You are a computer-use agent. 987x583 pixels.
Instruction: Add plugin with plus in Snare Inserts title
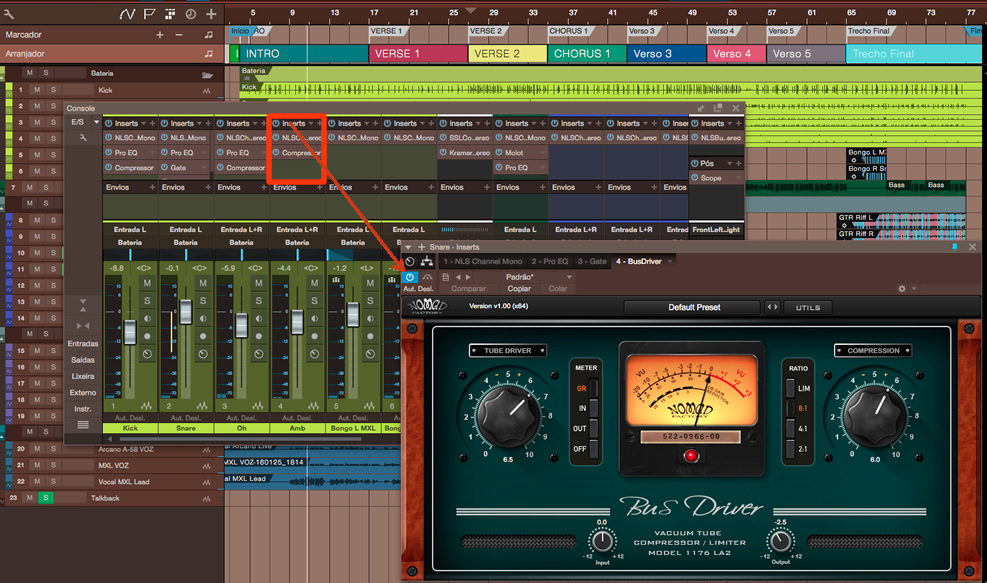421,247
